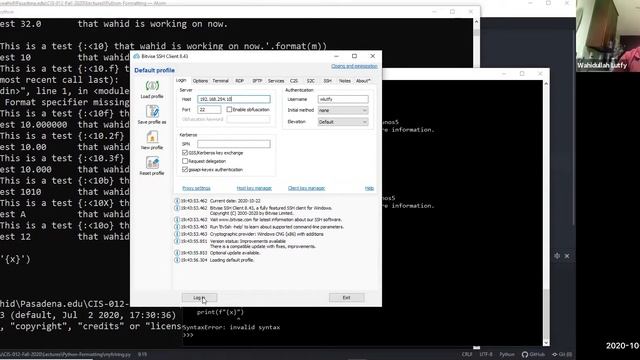Select the Login tab
Image resolution: width=640 pixels, height=360 pixels.
click(181, 80)
